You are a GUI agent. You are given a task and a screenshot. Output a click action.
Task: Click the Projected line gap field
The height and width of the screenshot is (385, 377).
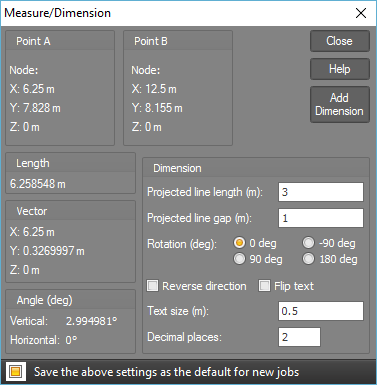(321, 218)
